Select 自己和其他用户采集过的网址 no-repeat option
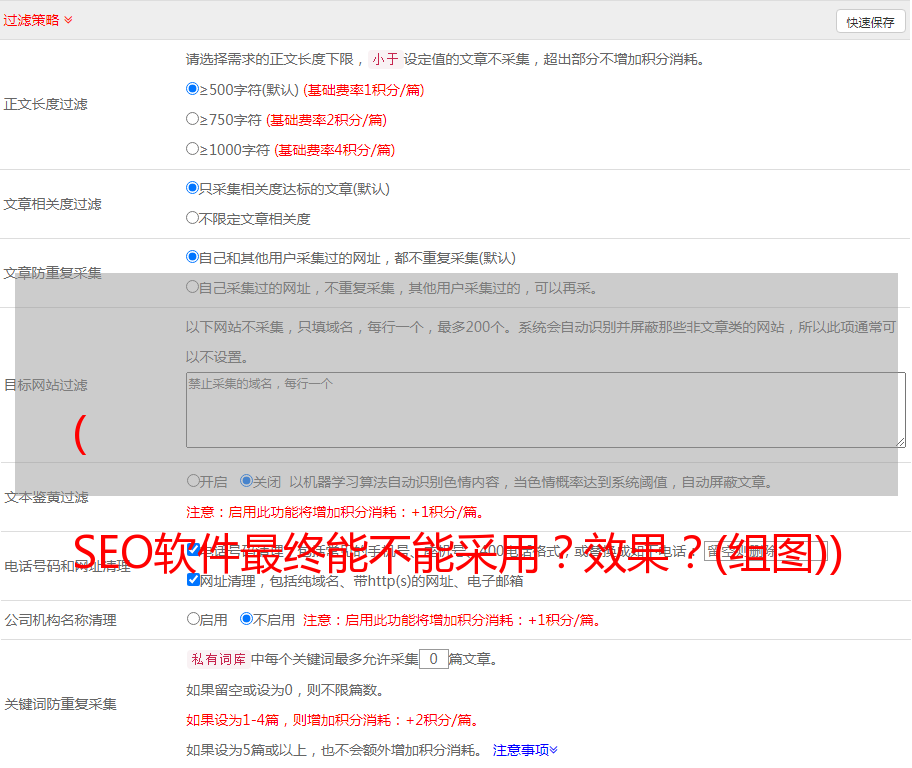The width and height of the screenshot is (912, 768). 192,257
